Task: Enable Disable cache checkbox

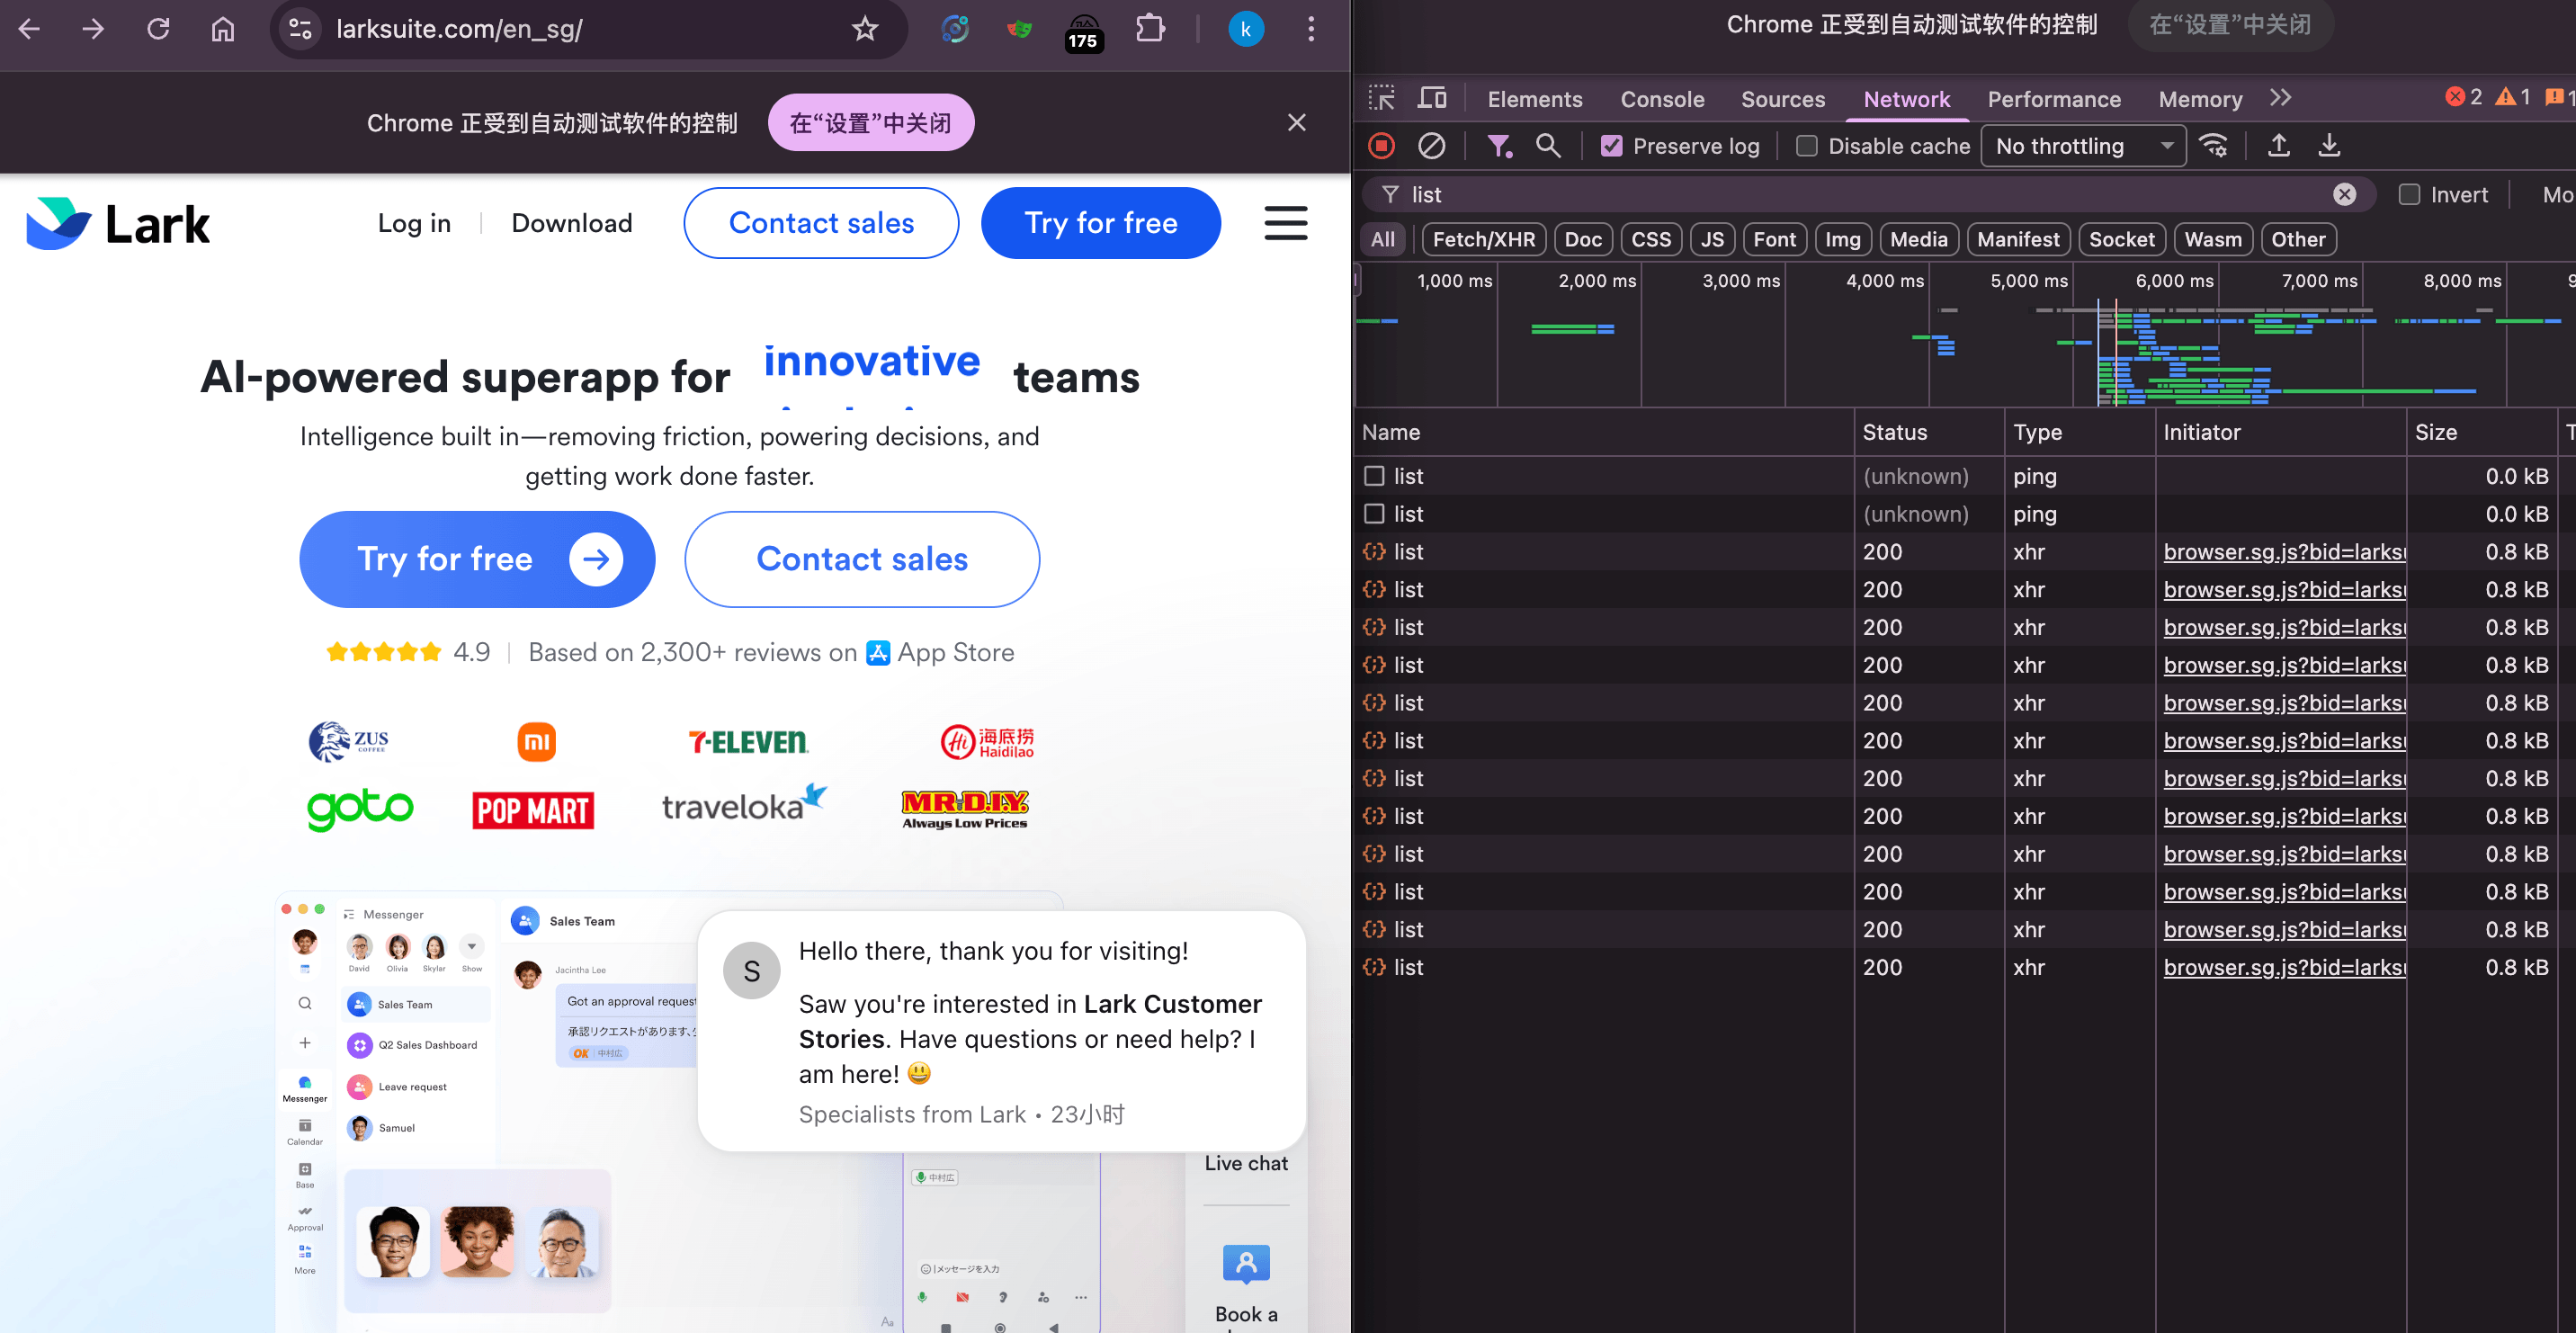Action: coord(1807,146)
